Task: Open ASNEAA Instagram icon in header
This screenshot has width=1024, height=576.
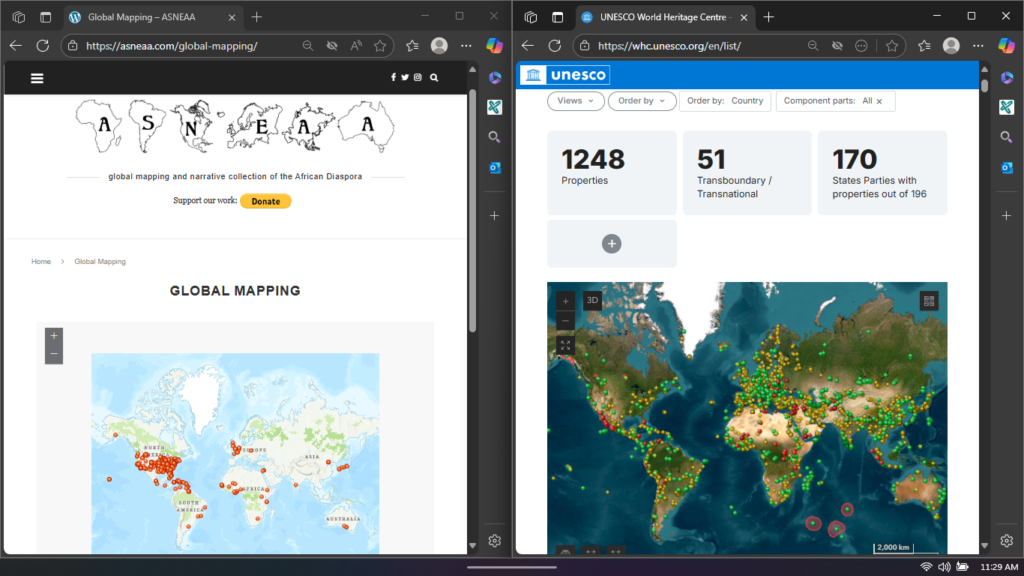Action: (x=418, y=78)
